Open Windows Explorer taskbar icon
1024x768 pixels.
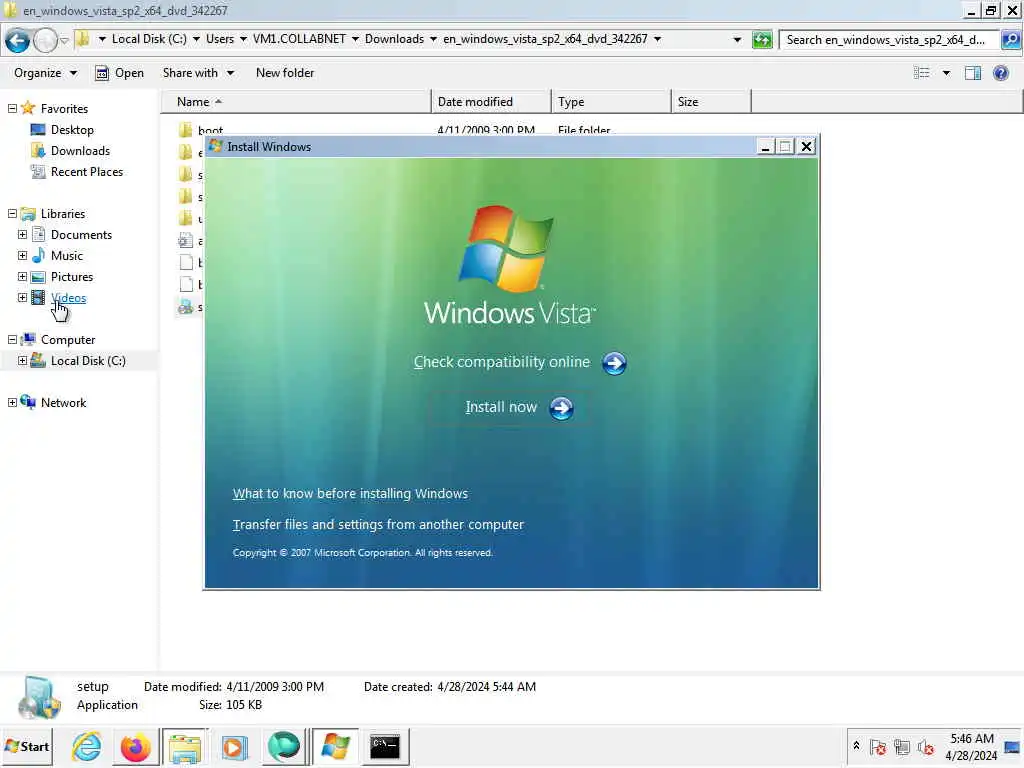point(185,746)
